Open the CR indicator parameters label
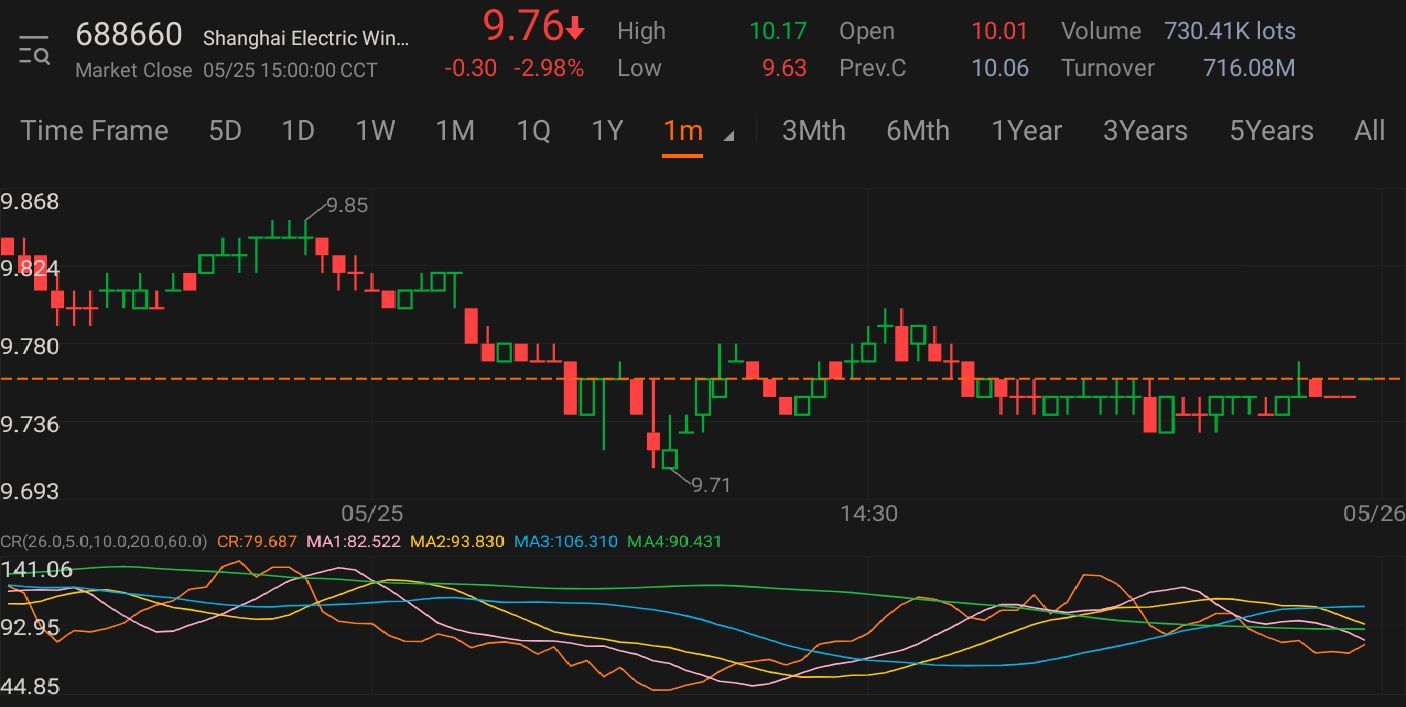Screen dimensions: 1406x707 coord(104,541)
